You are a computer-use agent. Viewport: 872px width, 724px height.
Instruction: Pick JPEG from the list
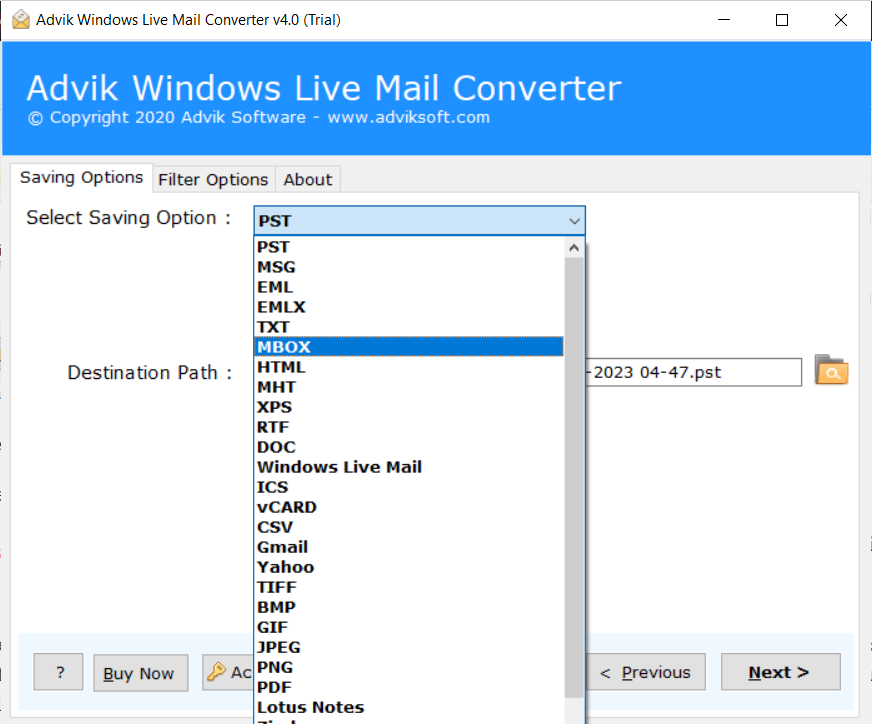(409, 647)
